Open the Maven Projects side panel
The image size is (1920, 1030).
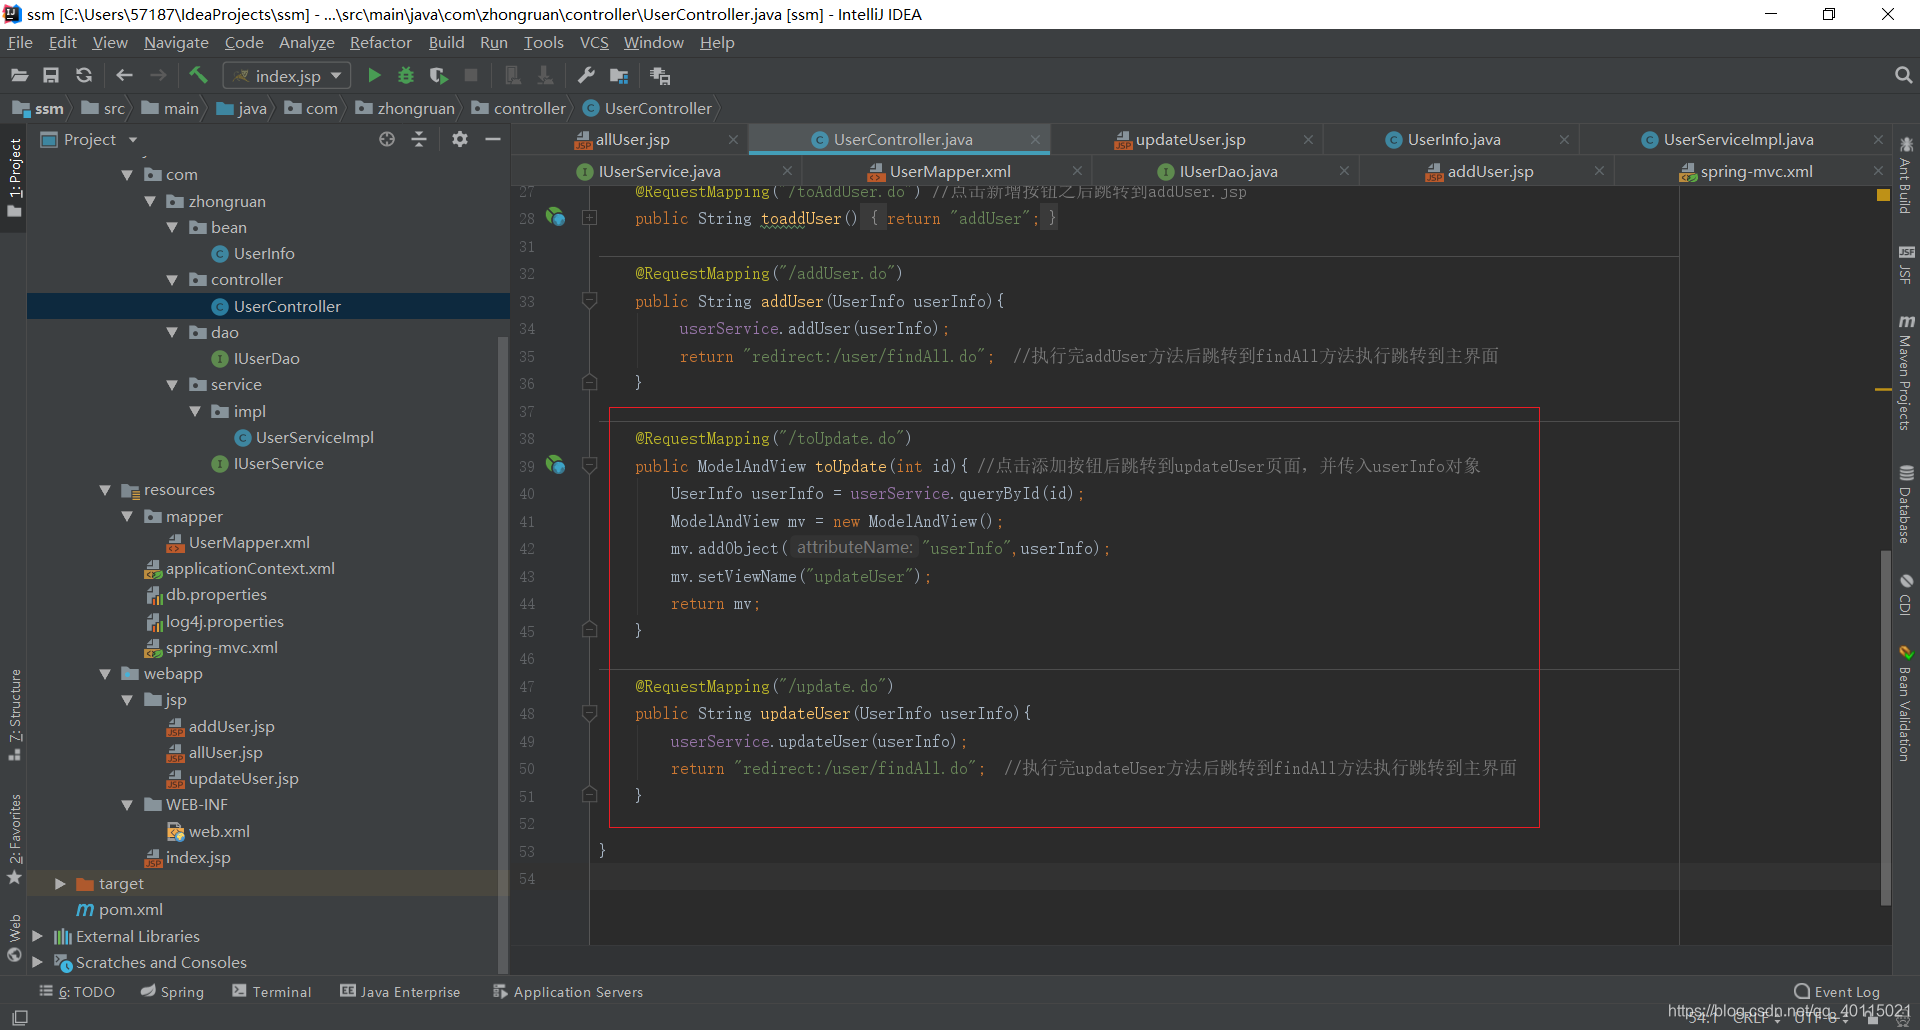(1906, 372)
